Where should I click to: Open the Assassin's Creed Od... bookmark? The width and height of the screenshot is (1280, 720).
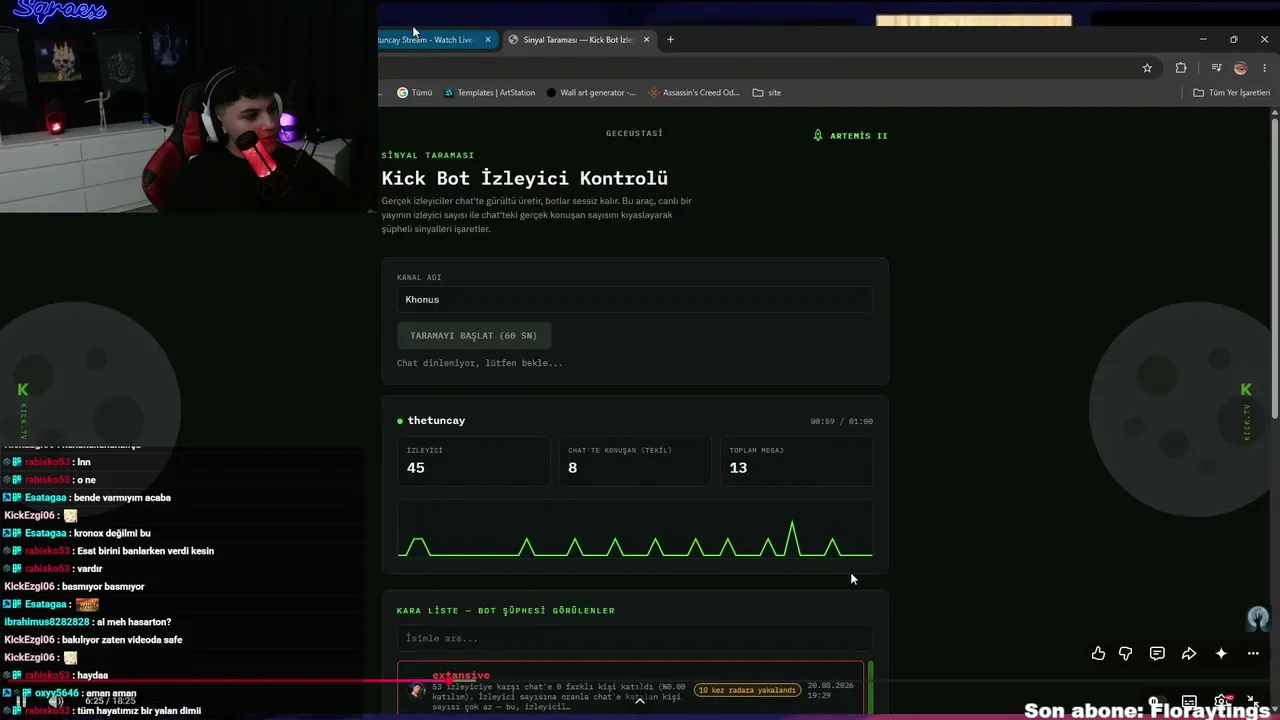[694, 93]
